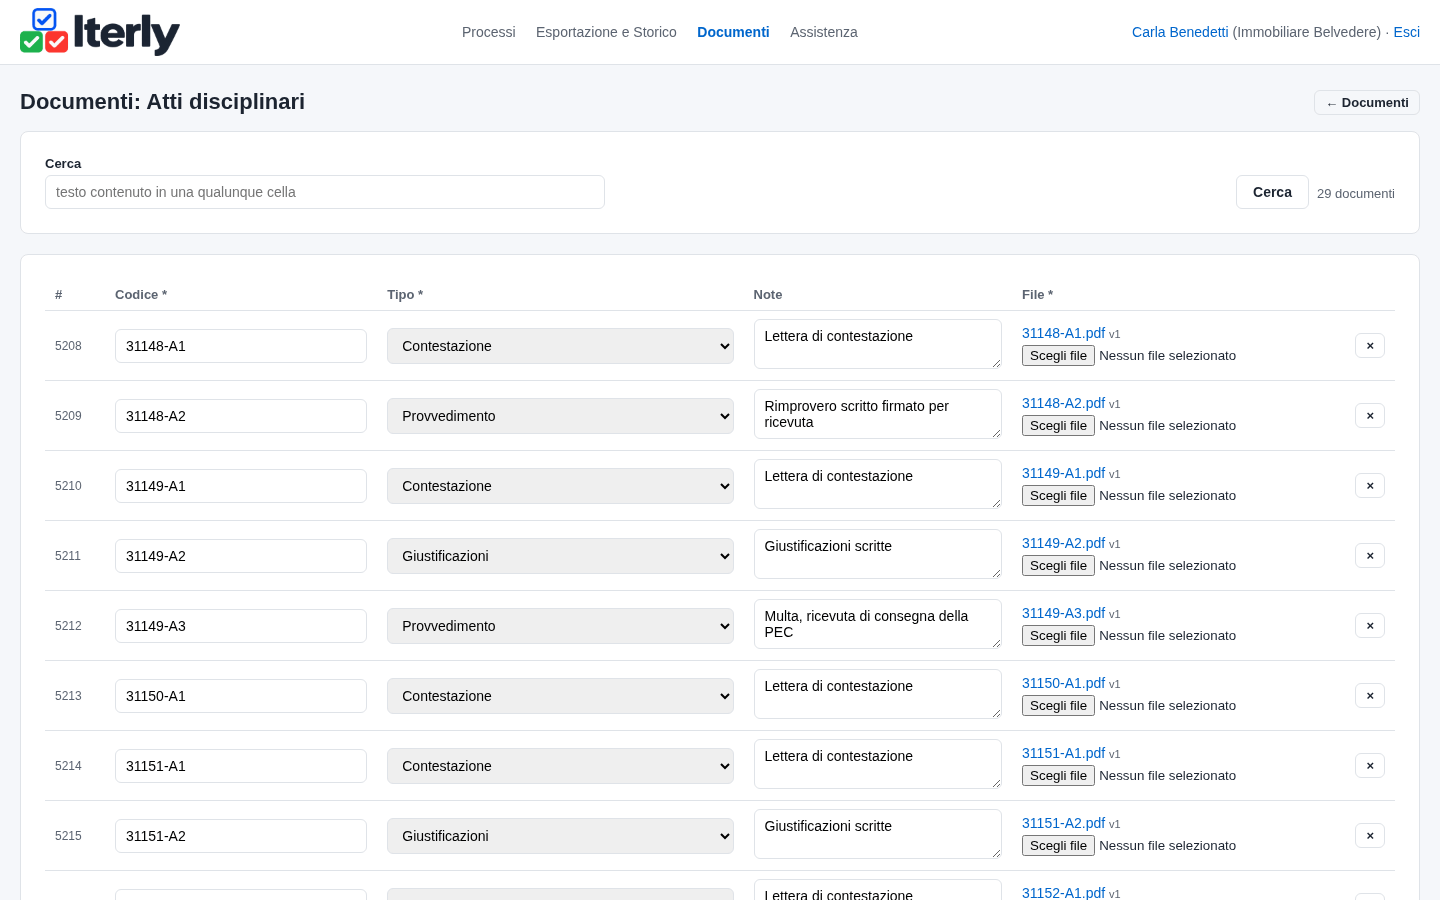
Task: Edit note 'Rimprovero scritto firmato per ricevuta'
Action: pyautogui.click(x=878, y=414)
